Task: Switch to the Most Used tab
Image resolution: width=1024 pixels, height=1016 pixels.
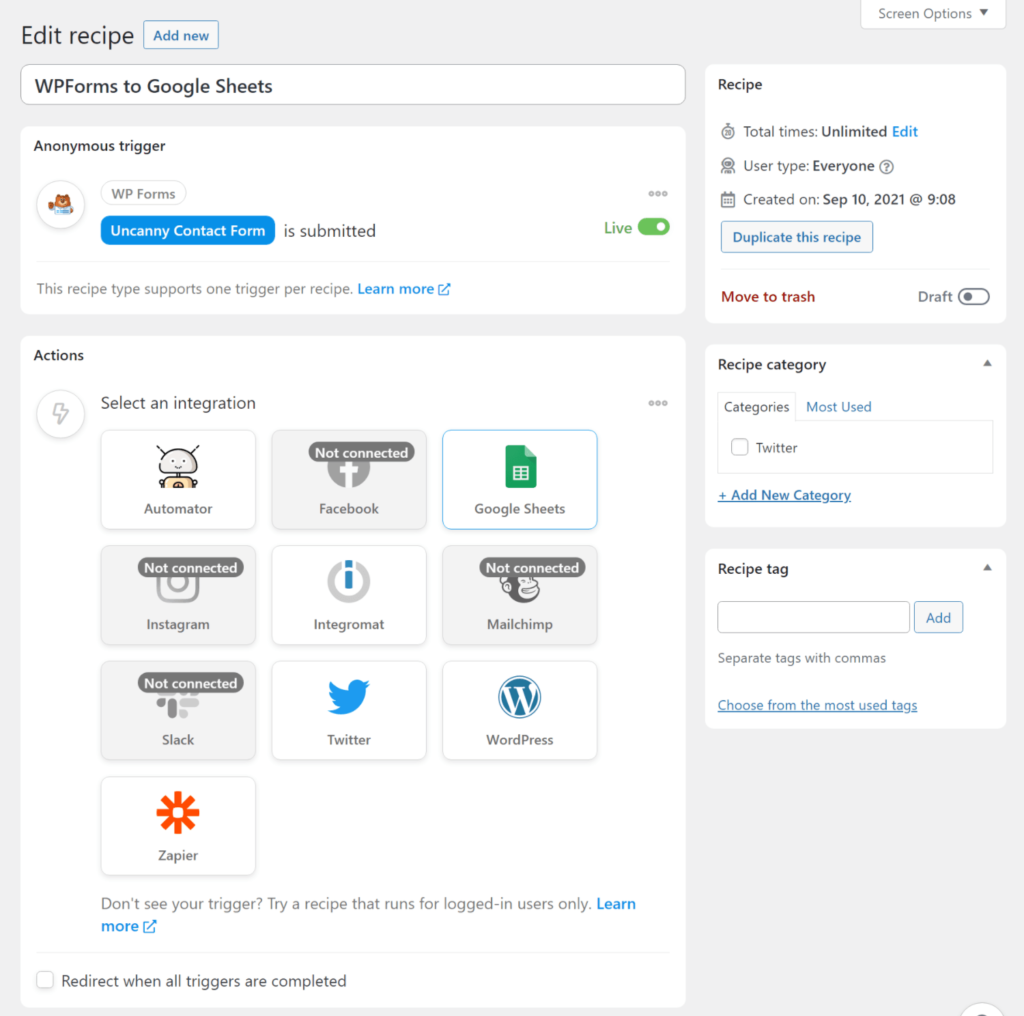Action: 839,407
